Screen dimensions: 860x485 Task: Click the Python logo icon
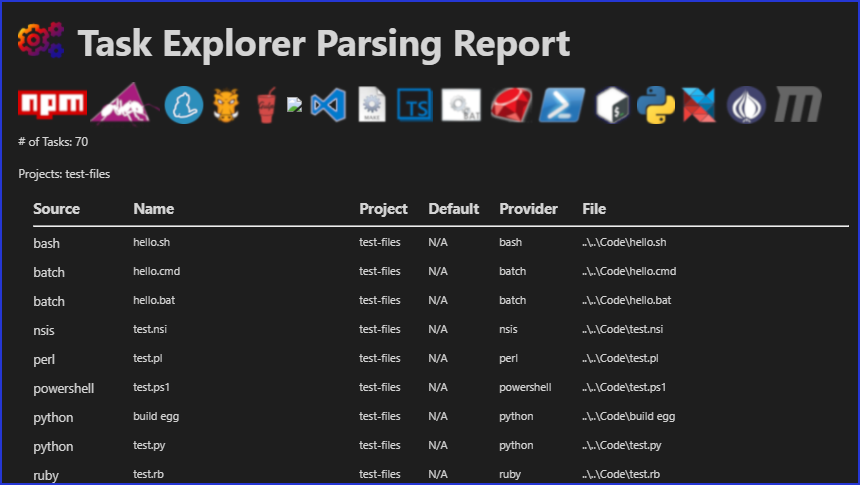pos(656,104)
